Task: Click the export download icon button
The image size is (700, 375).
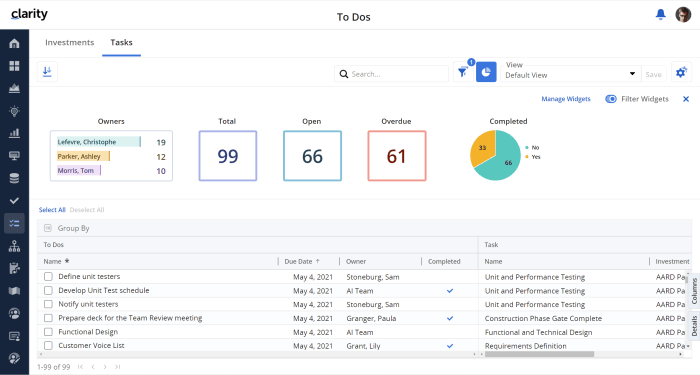Action: [x=47, y=71]
